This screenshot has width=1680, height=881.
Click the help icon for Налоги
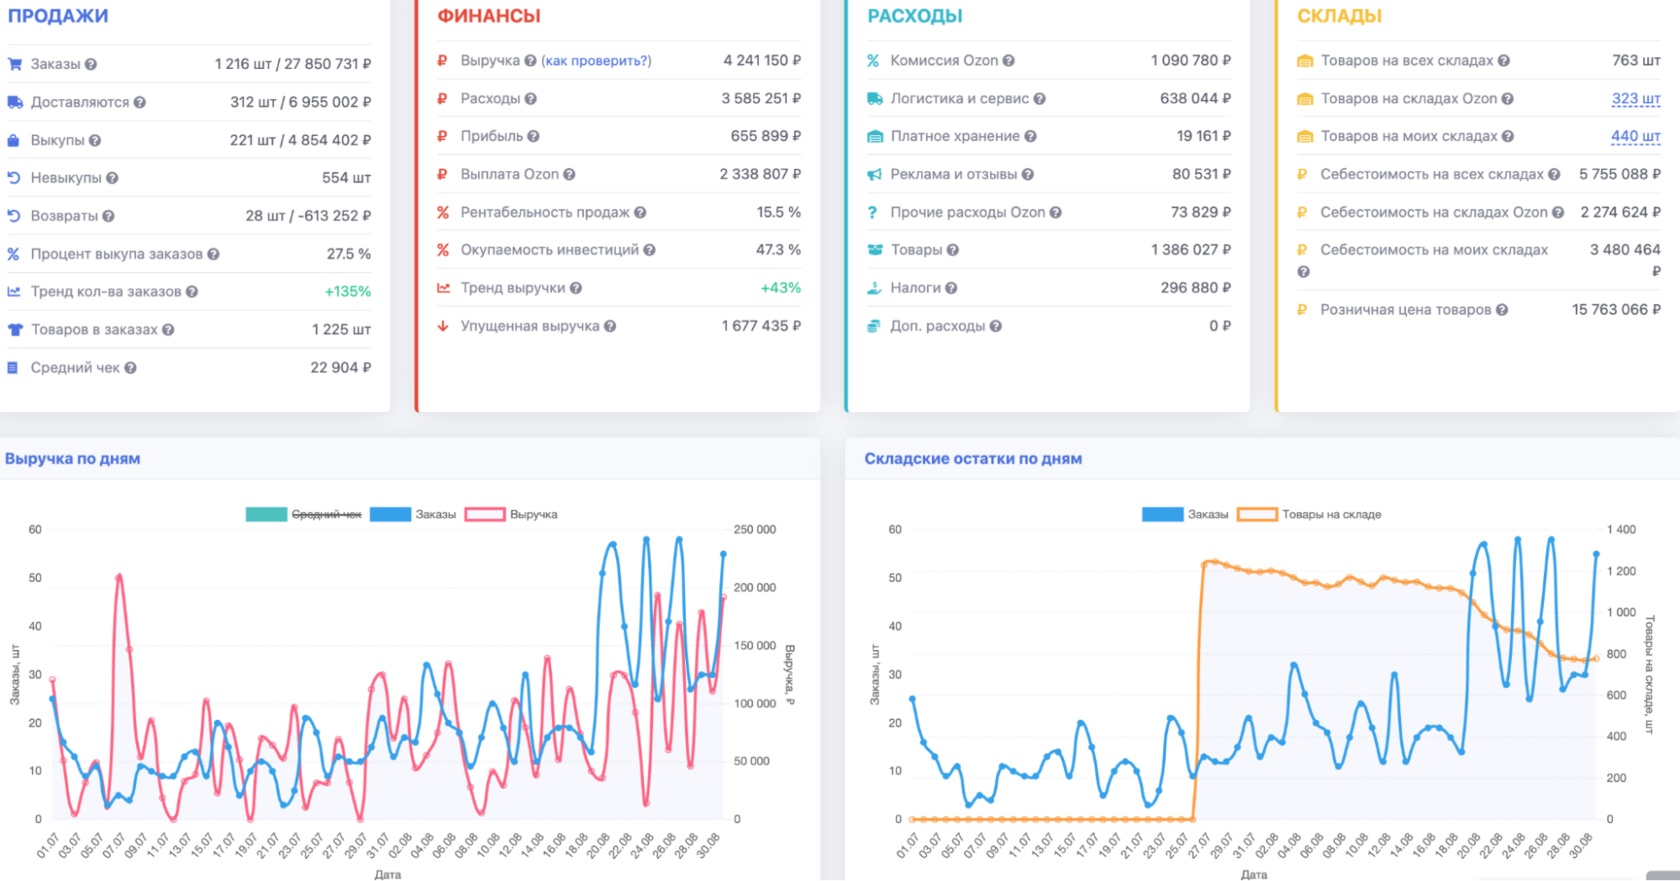951,288
